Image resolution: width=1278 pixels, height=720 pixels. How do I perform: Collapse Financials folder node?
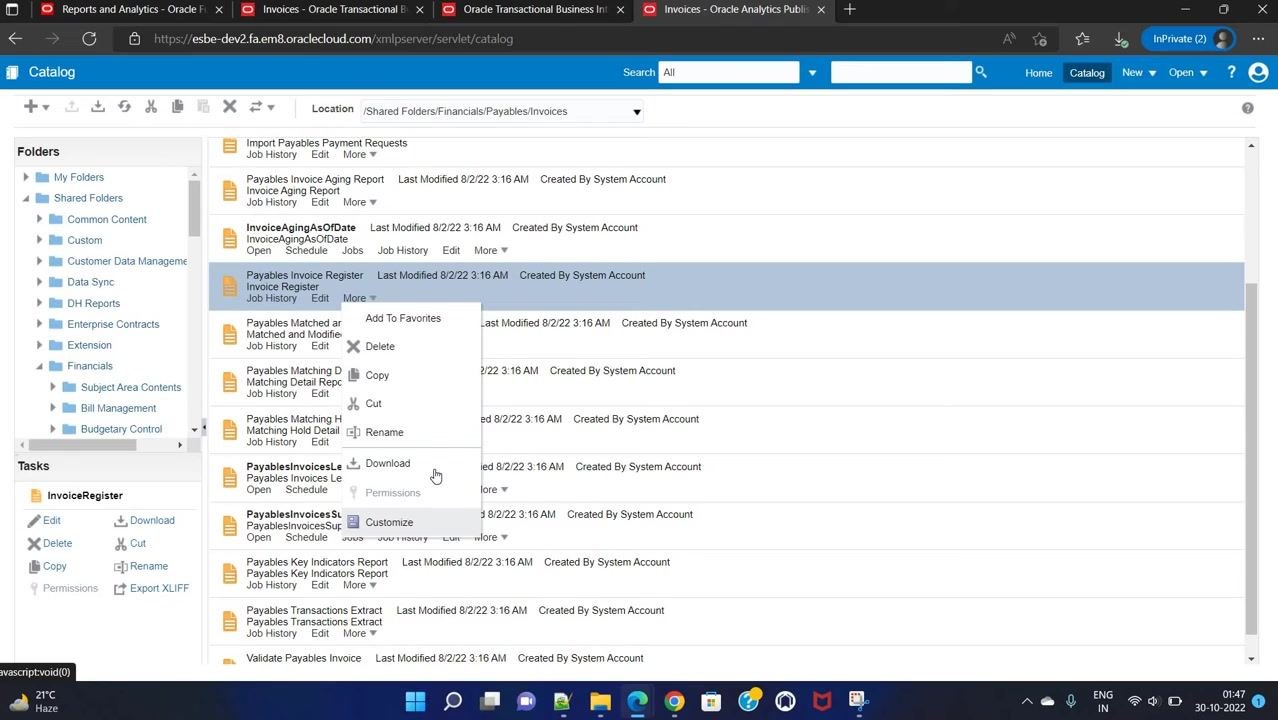pyautogui.click(x=39, y=366)
